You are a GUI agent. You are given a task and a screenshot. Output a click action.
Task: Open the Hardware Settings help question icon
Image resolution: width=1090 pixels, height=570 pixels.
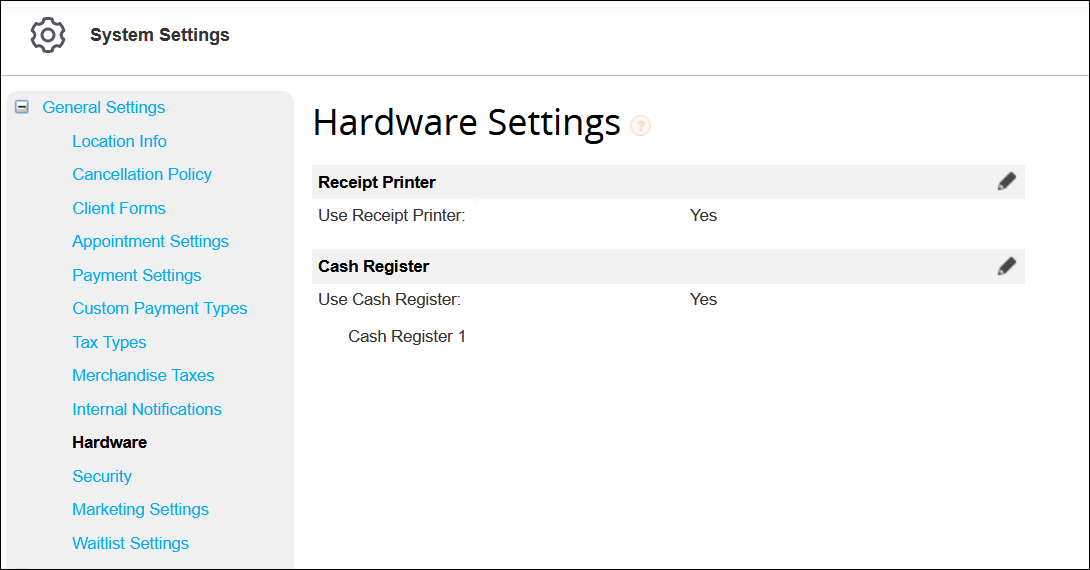coord(640,126)
